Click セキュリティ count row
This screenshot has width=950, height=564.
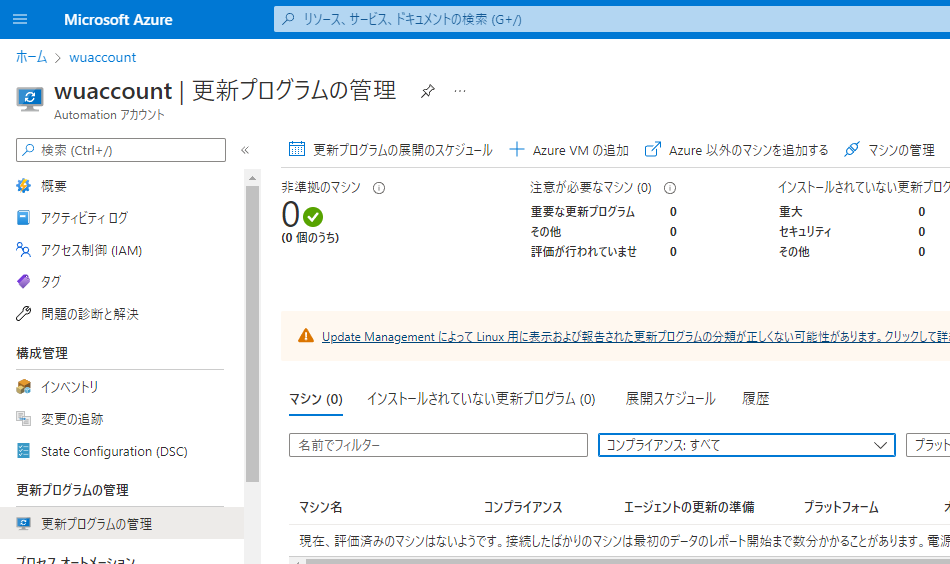pos(852,232)
